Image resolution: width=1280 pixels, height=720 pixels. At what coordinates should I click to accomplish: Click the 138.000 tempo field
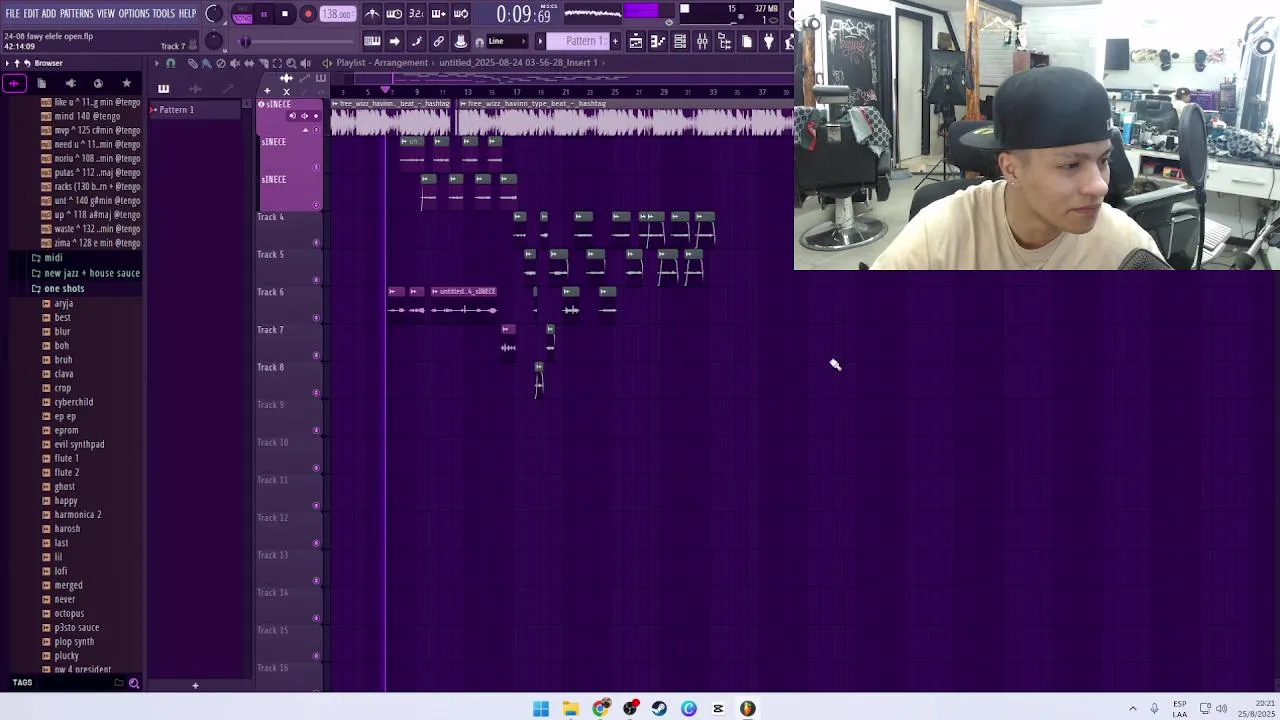click(x=337, y=14)
